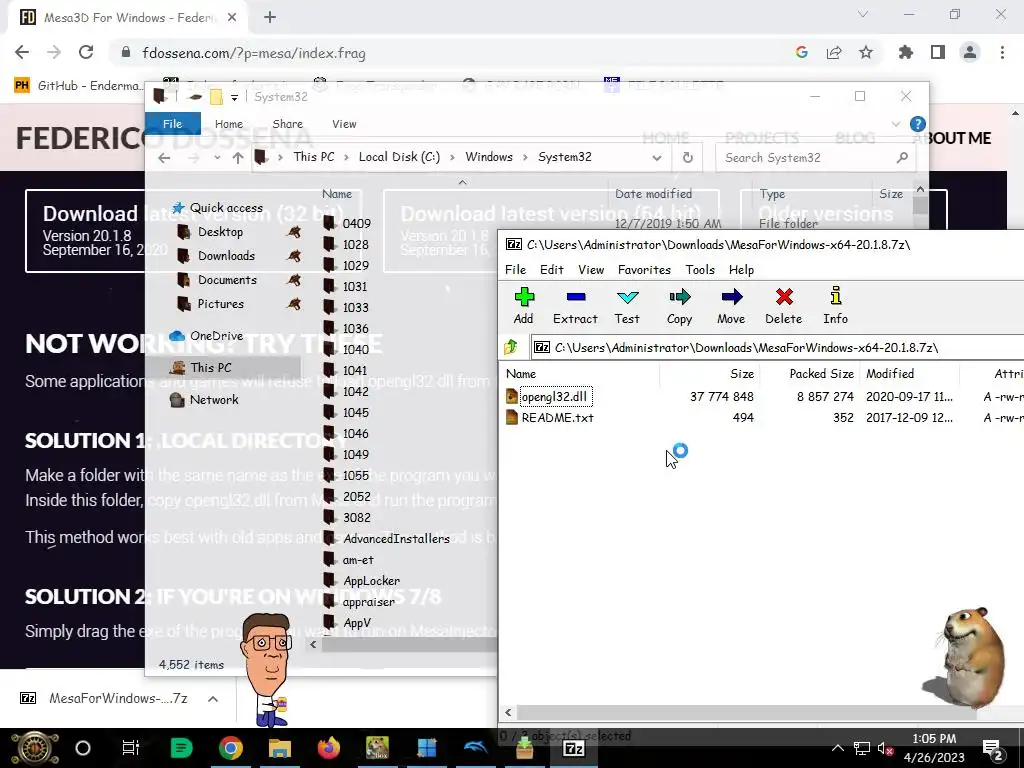Open the Share tab in Explorer ribbon
Image resolution: width=1024 pixels, height=768 pixels.
[287, 124]
